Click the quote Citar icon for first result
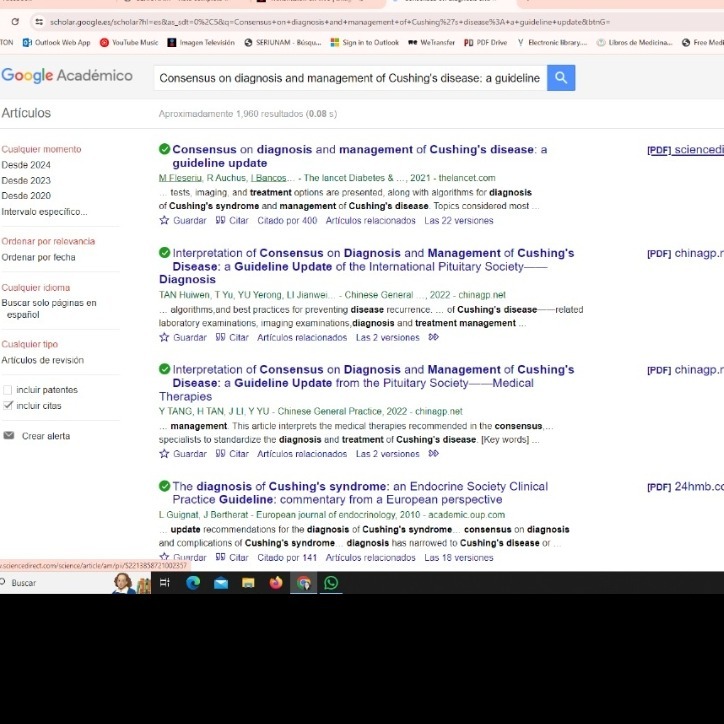The width and height of the screenshot is (724, 724). pyautogui.click(x=220, y=220)
